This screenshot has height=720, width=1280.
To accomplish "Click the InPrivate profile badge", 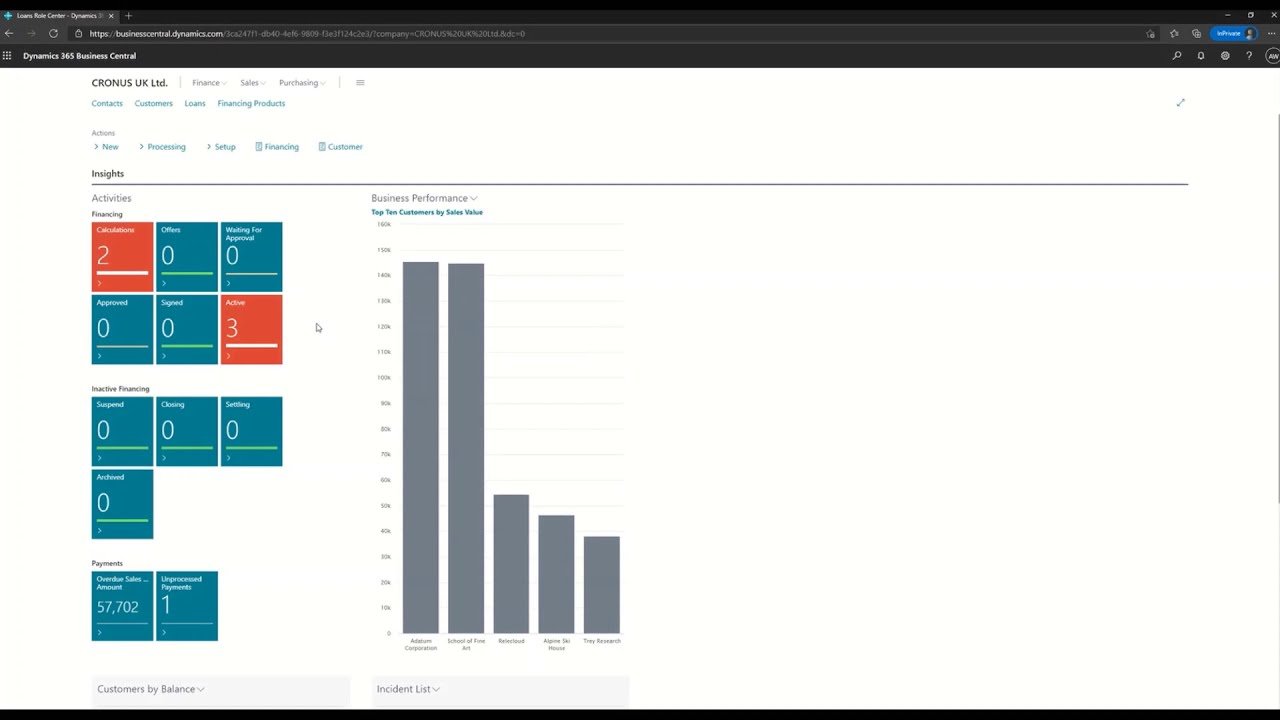I will [x=1235, y=33].
